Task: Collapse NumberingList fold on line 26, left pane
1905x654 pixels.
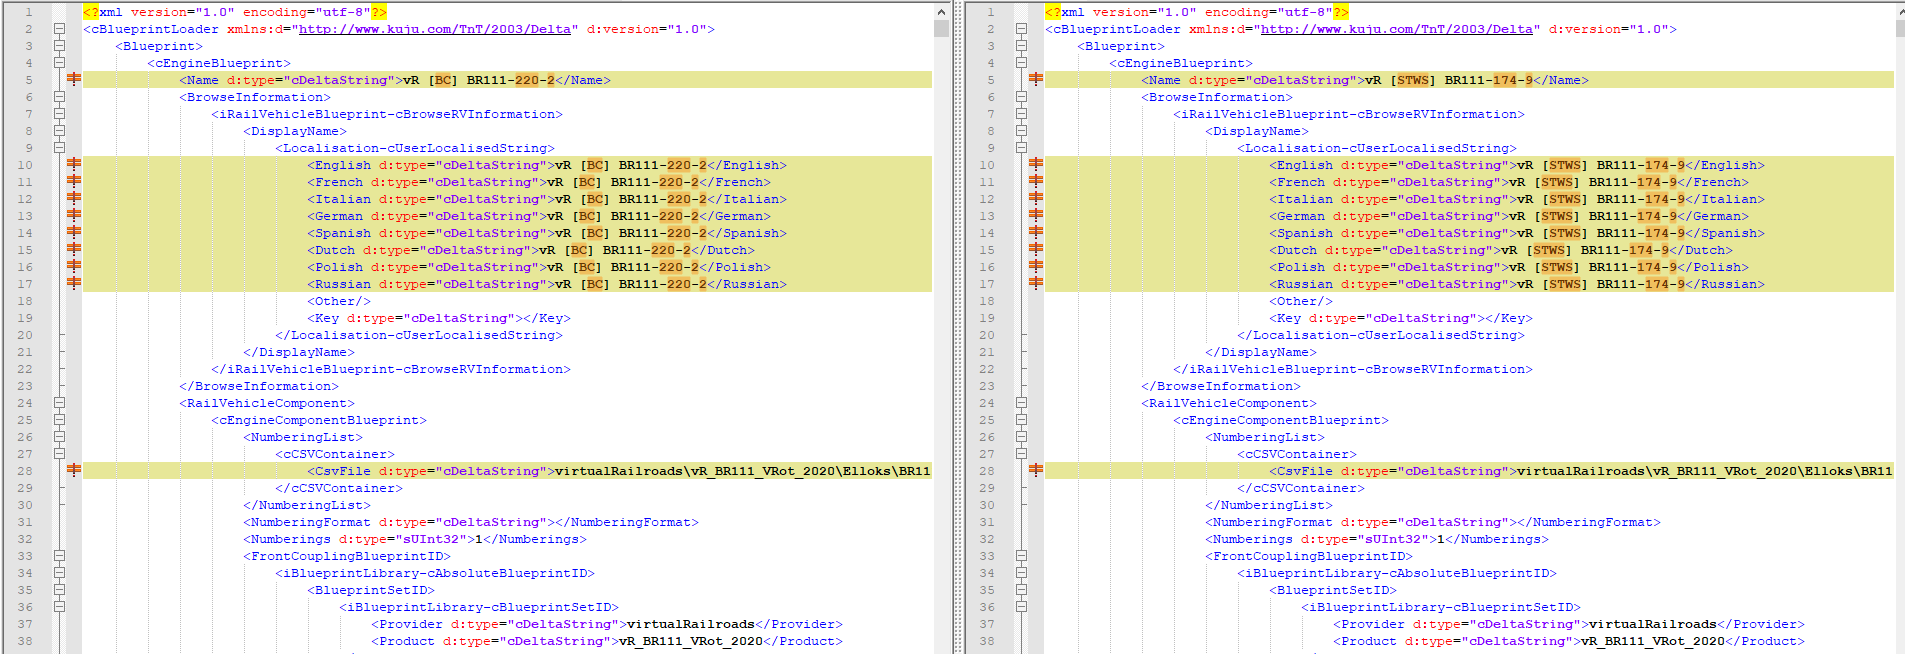Action: [x=59, y=437]
